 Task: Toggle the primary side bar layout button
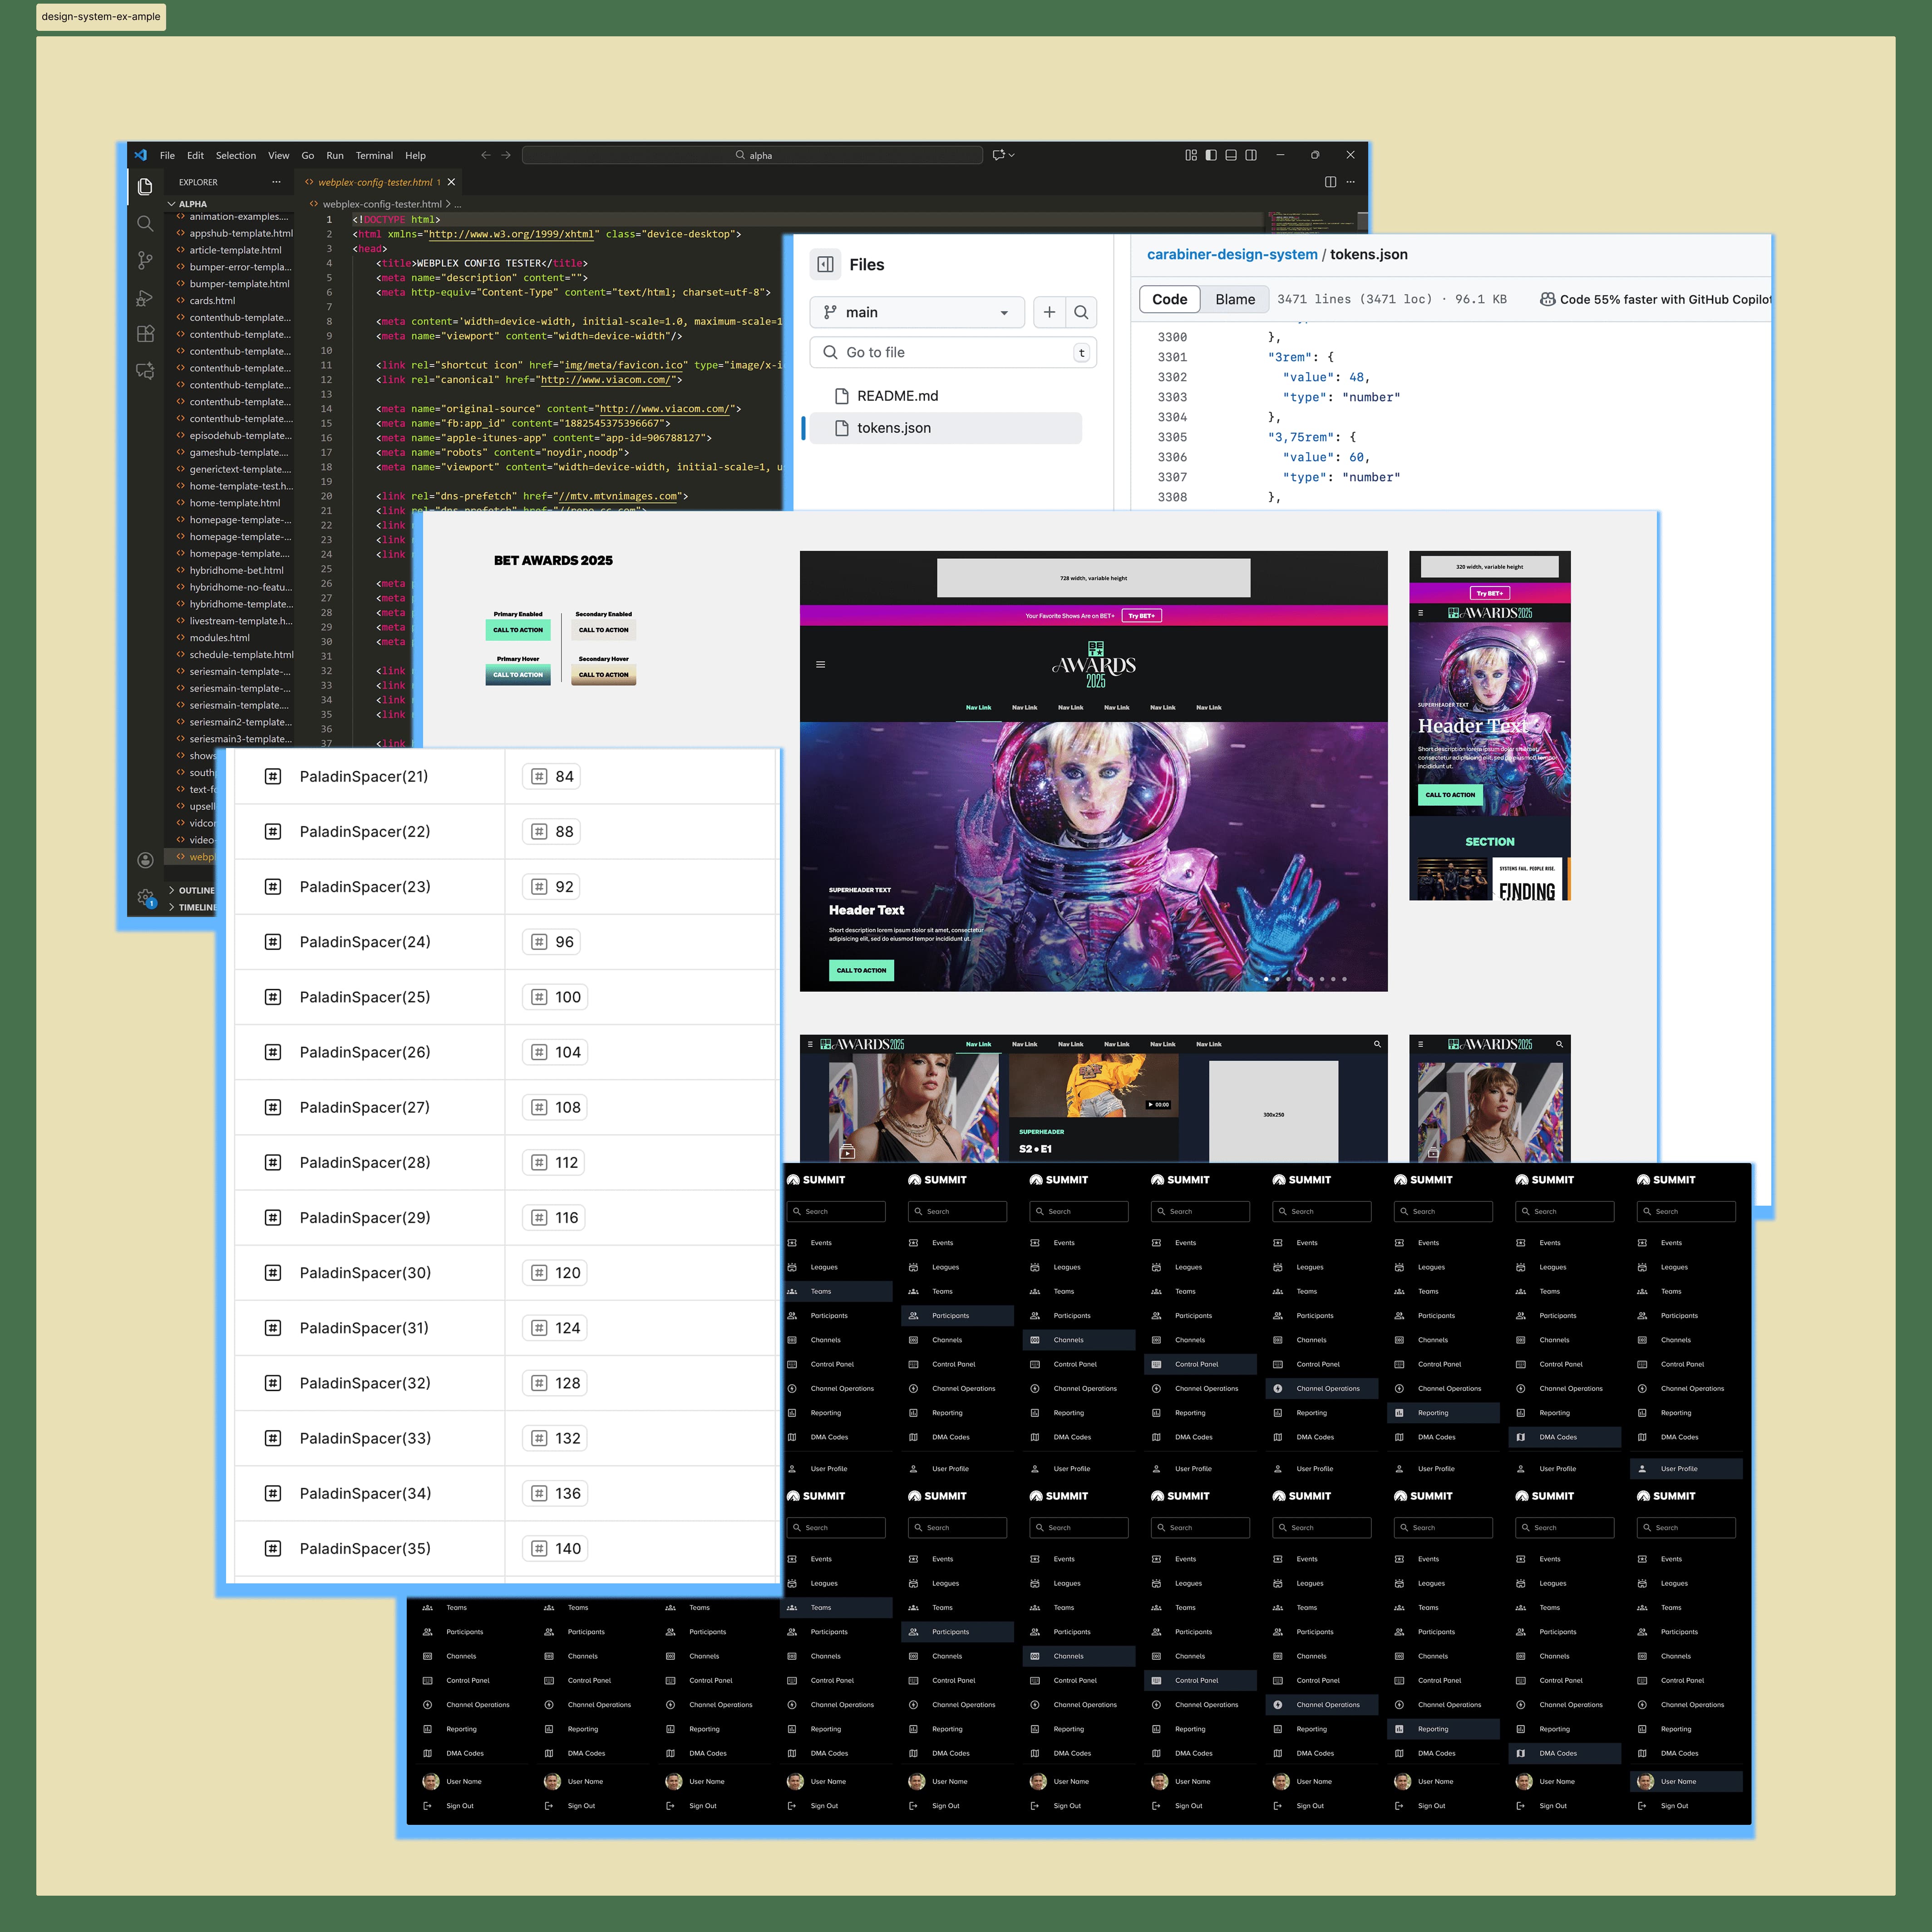1211,155
